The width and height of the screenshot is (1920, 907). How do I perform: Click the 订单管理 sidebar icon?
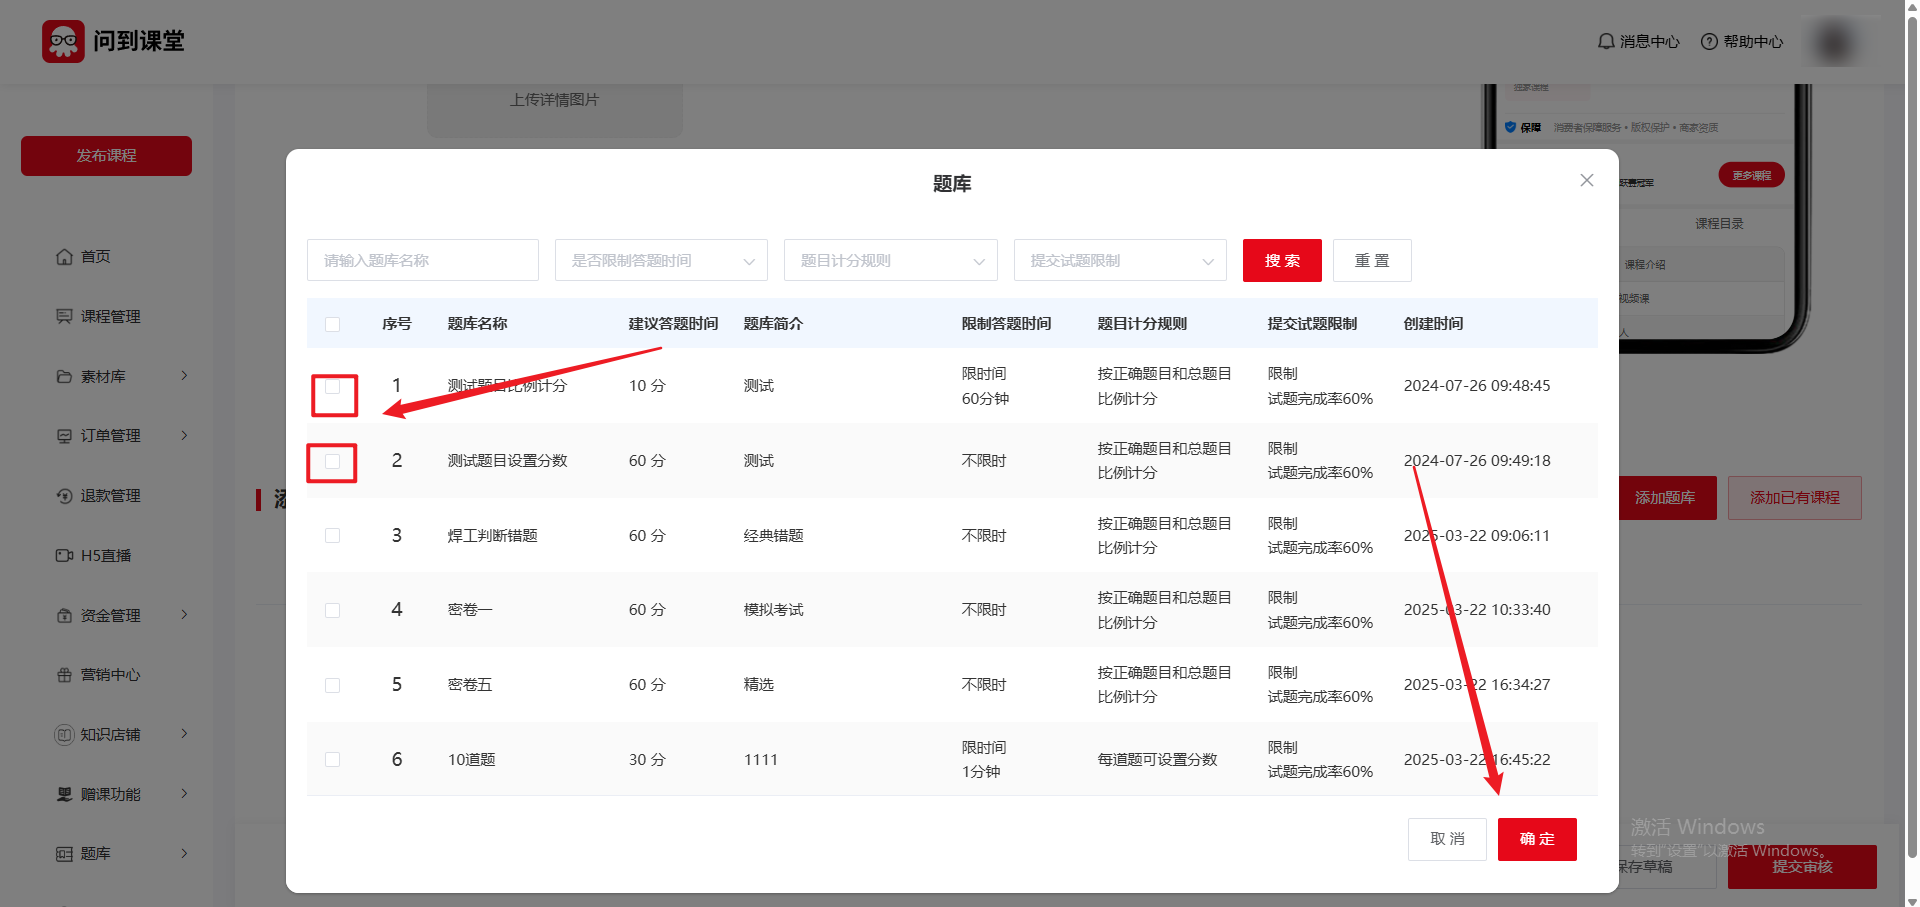[x=64, y=436]
